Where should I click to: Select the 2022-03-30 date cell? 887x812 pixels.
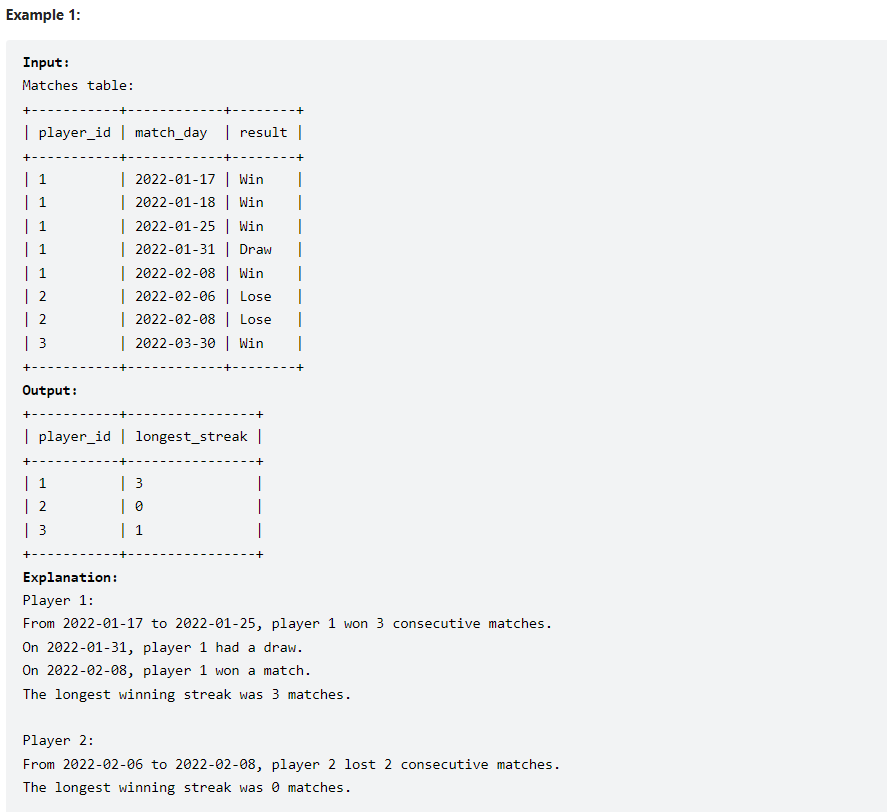click(x=175, y=343)
